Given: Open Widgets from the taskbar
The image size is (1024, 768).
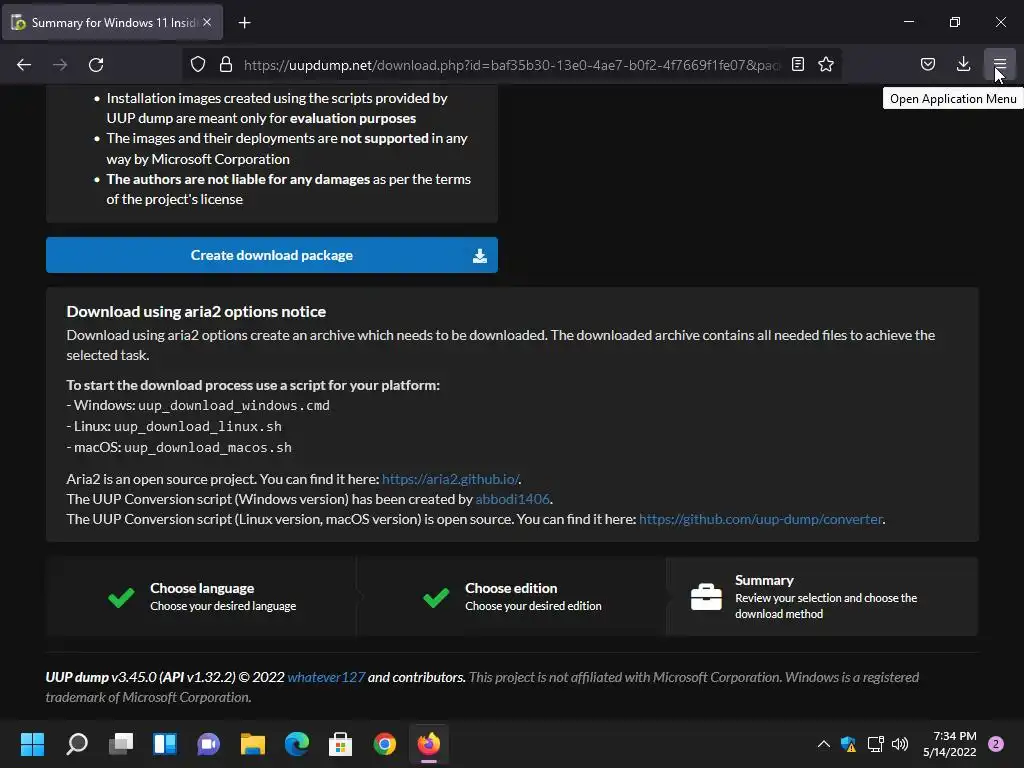Looking at the screenshot, I should [165, 744].
